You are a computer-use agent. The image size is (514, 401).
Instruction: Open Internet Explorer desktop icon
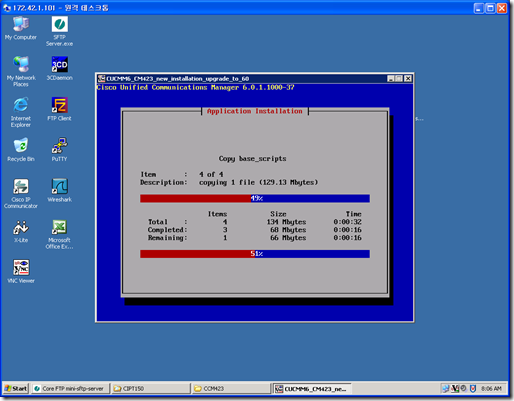21,112
